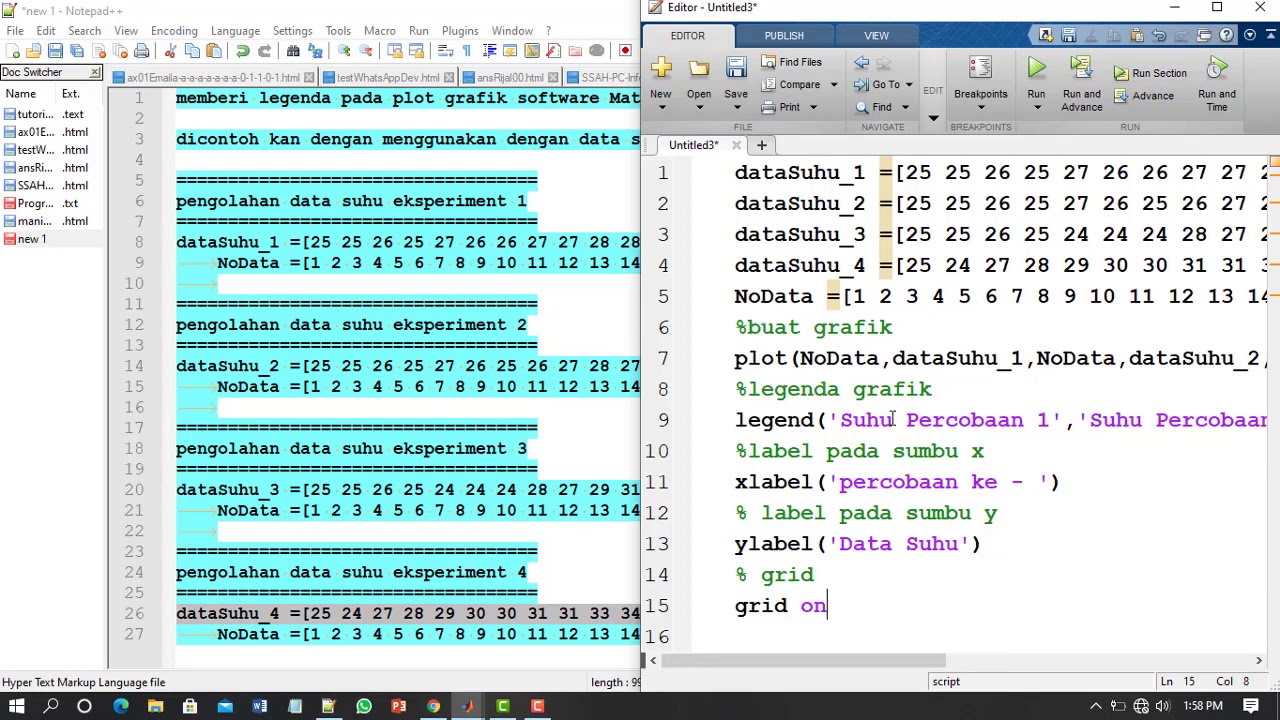Viewport: 1280px width, 720px height.
Task: Select testWhatsAppDev.html tab in Notepad++
Action: pyautogui.click(x=388, y=78)
